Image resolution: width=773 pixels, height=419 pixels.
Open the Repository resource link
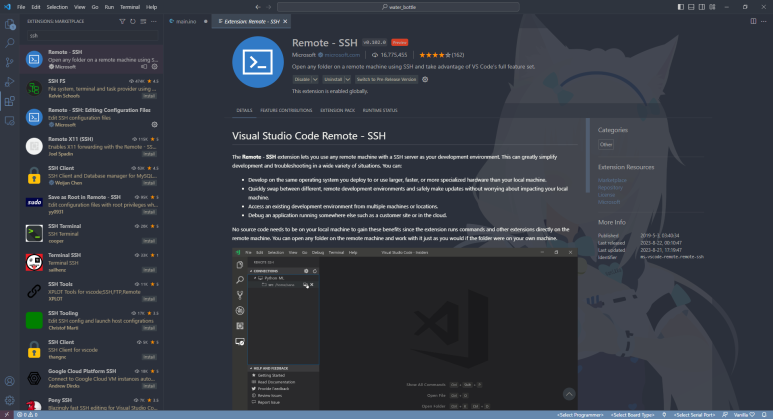click(x=610, y=188)
